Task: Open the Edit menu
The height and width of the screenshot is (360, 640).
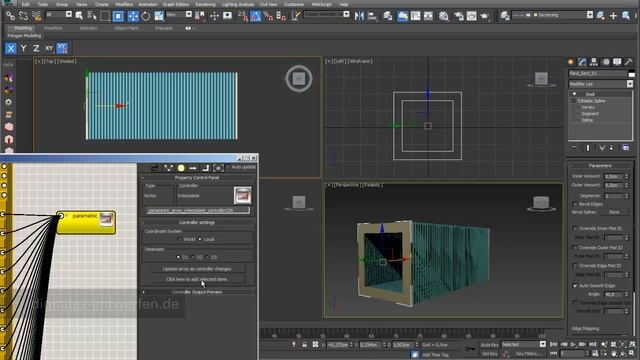Action: click(26, 4)
